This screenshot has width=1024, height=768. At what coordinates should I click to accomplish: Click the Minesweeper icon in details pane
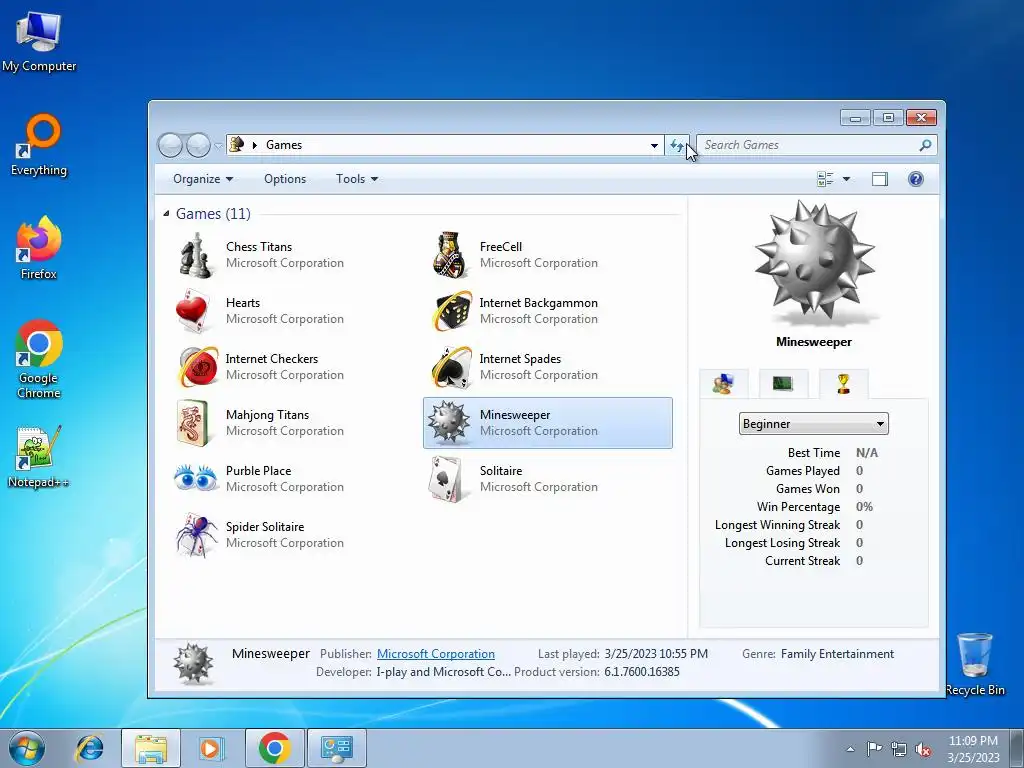tap(193, 663)
